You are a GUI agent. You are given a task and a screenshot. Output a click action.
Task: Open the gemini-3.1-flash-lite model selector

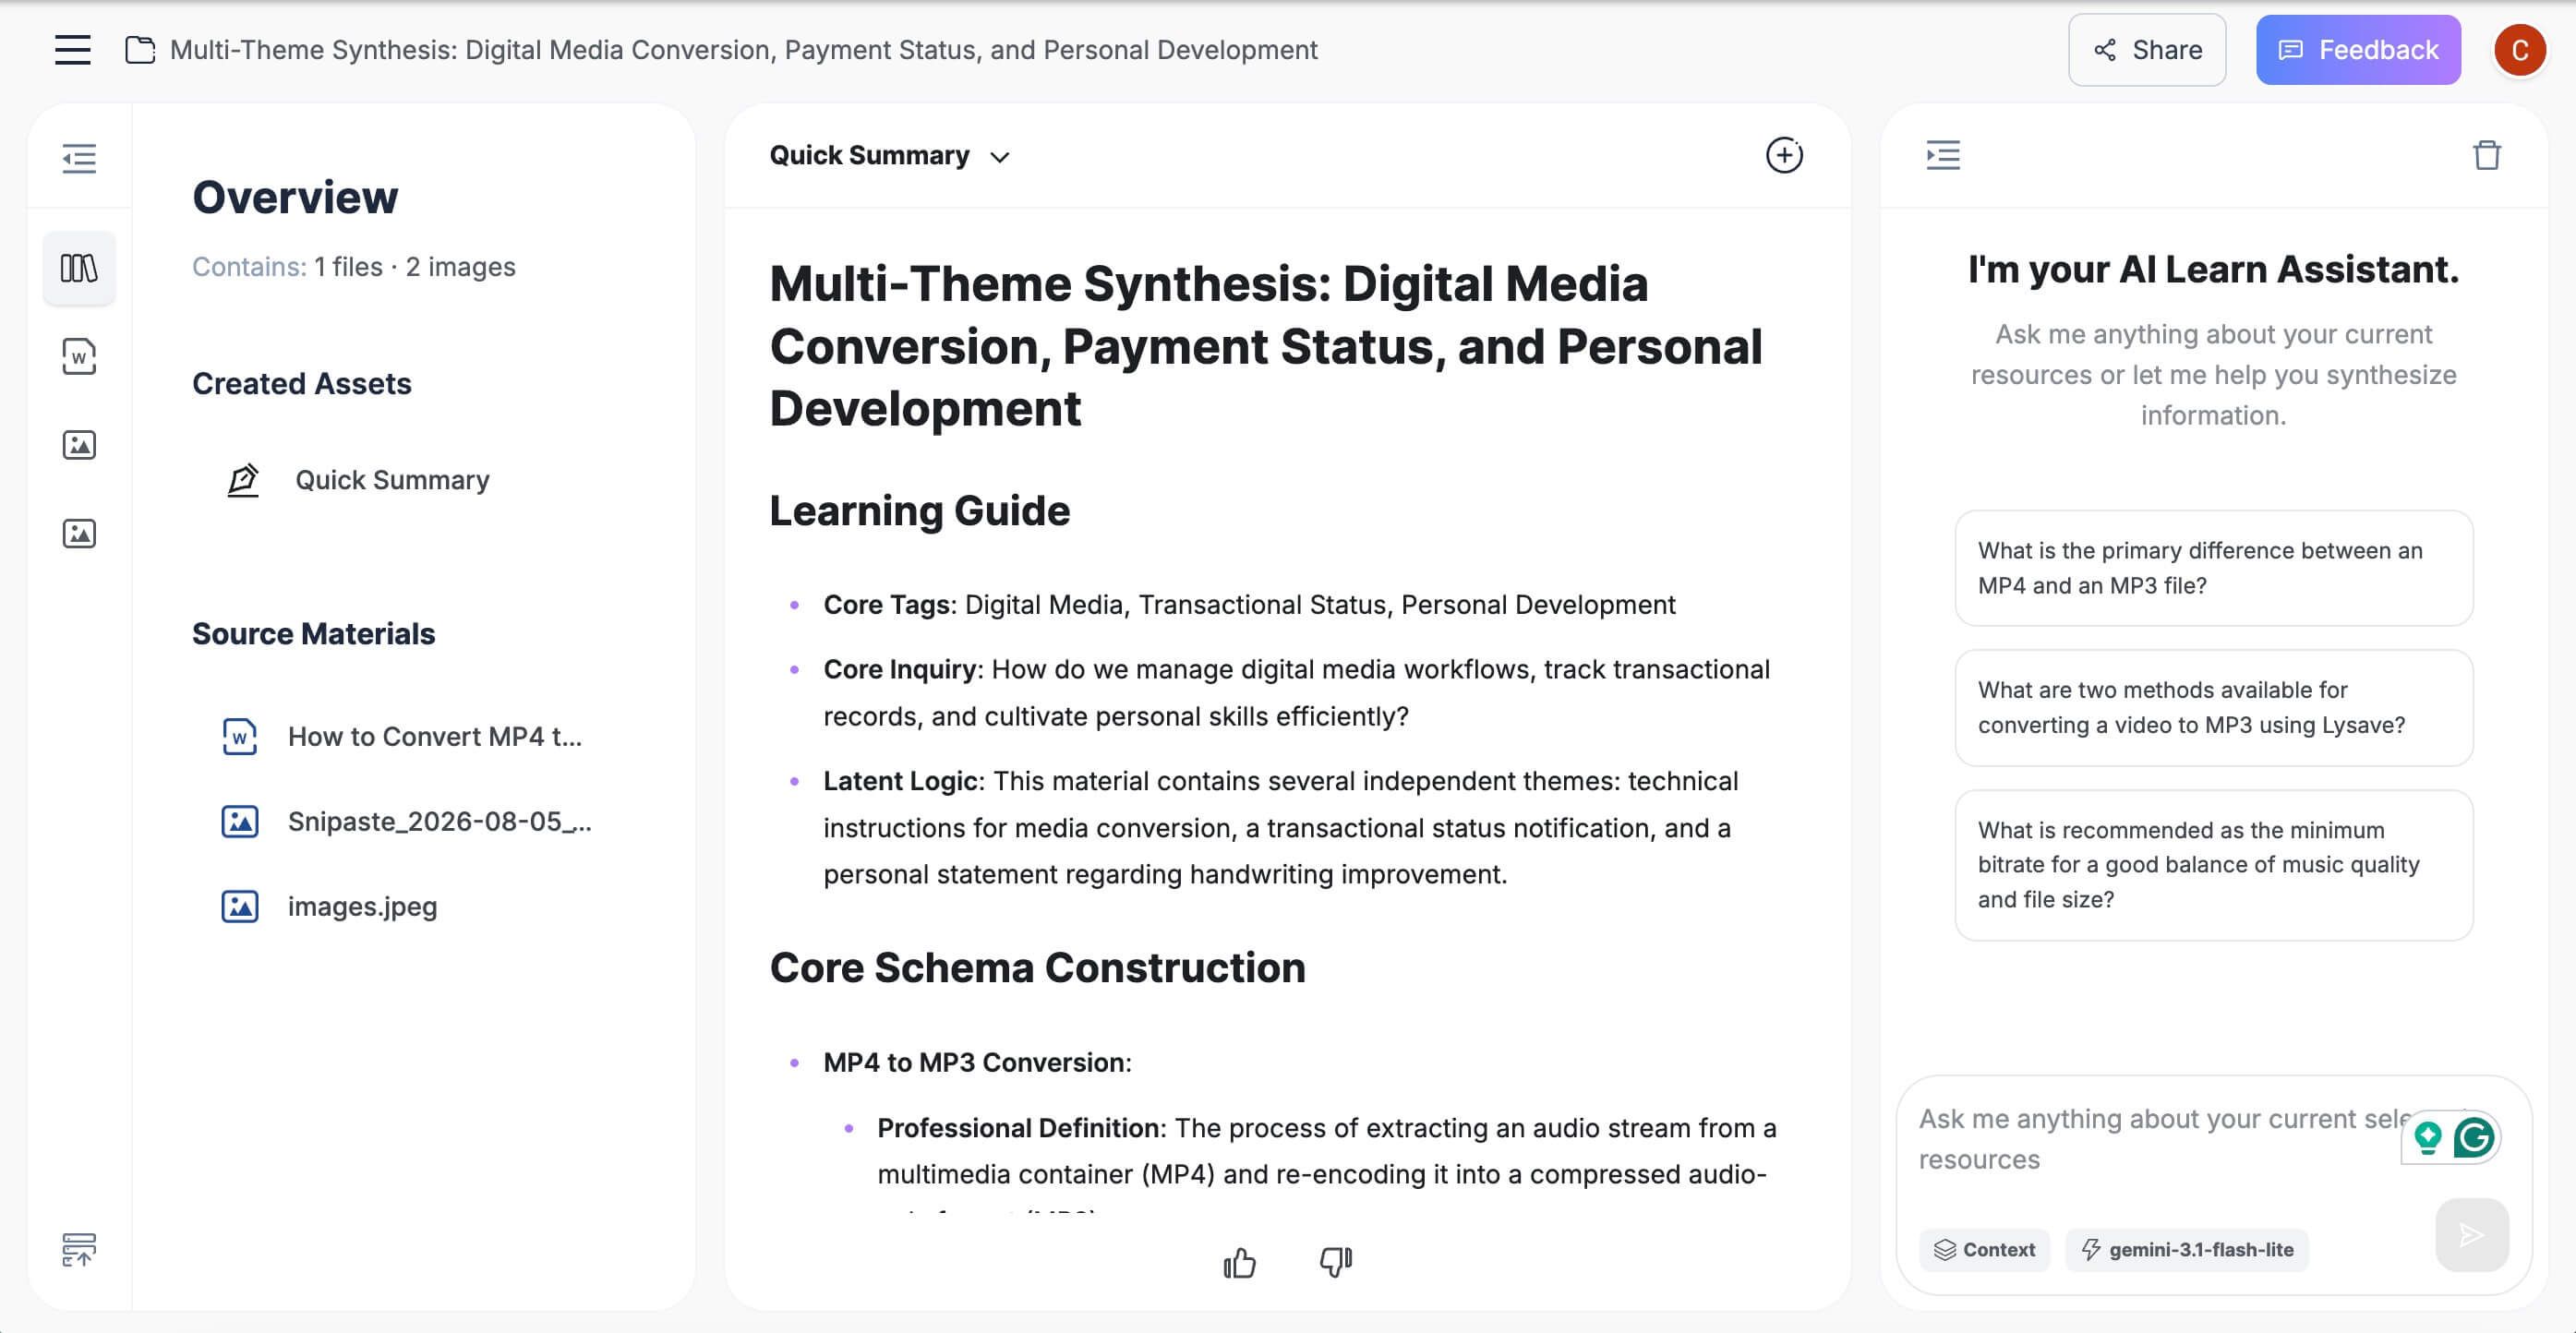pyautogui.click(x=2187, y=1250)
